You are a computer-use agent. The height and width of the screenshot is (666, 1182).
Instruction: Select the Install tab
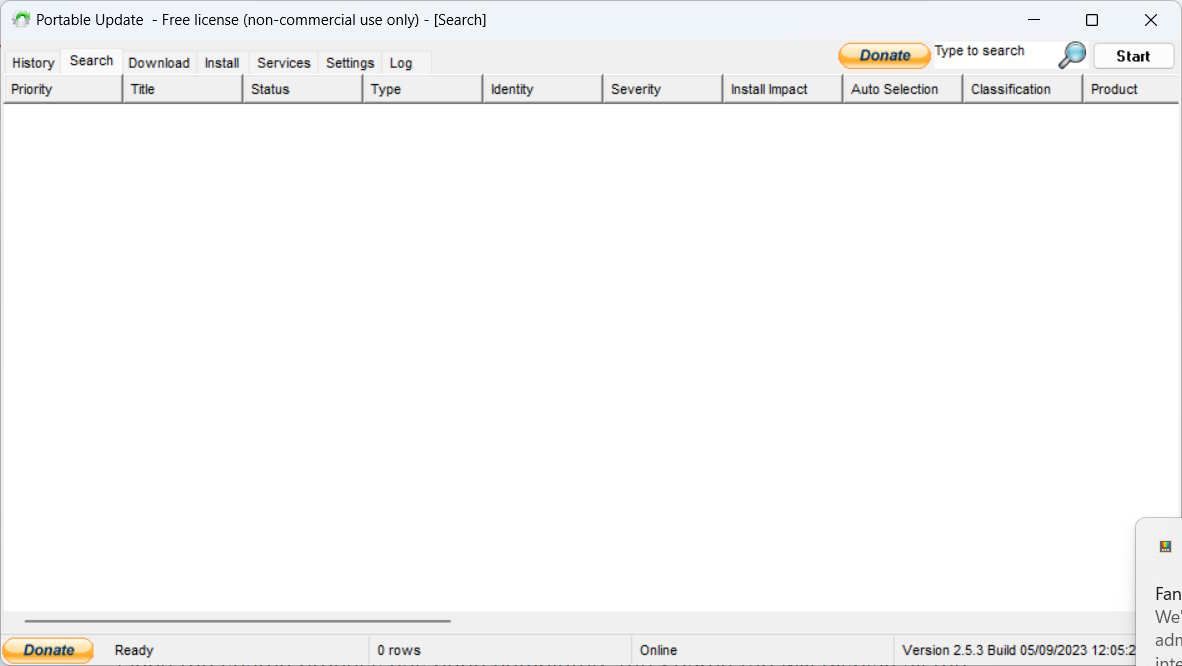(221, 62)
